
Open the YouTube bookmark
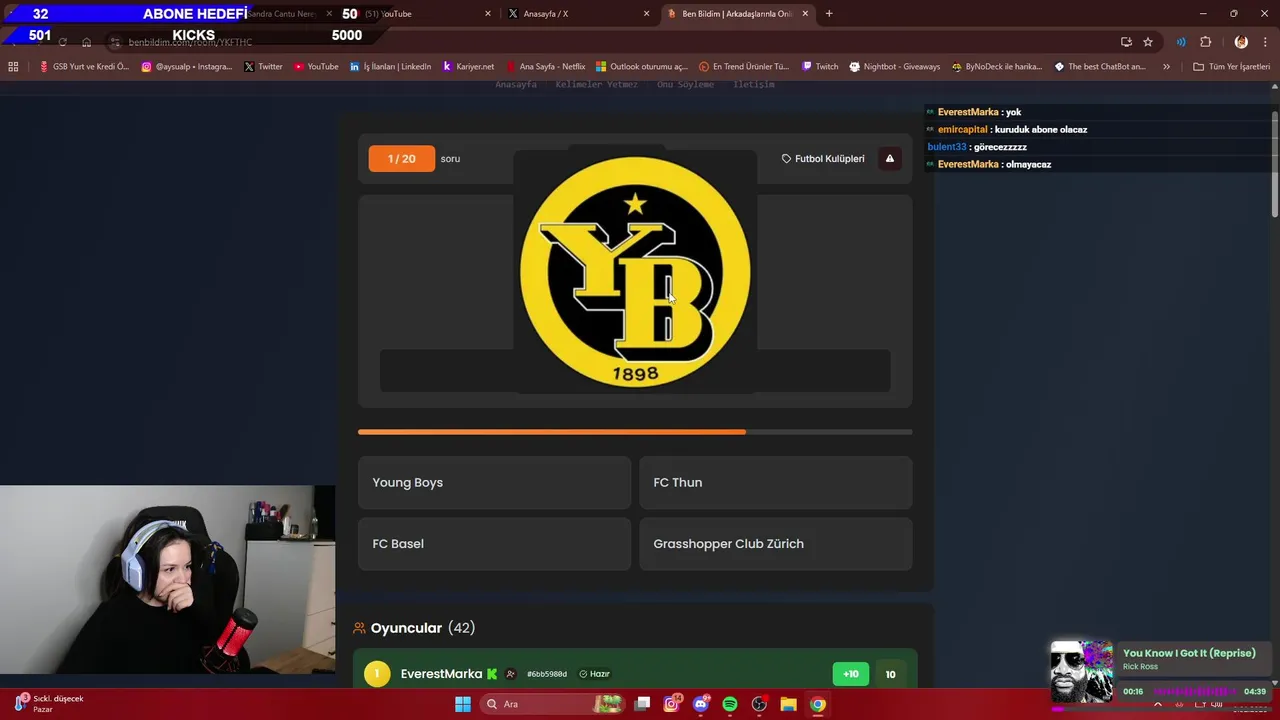point(316,67)
